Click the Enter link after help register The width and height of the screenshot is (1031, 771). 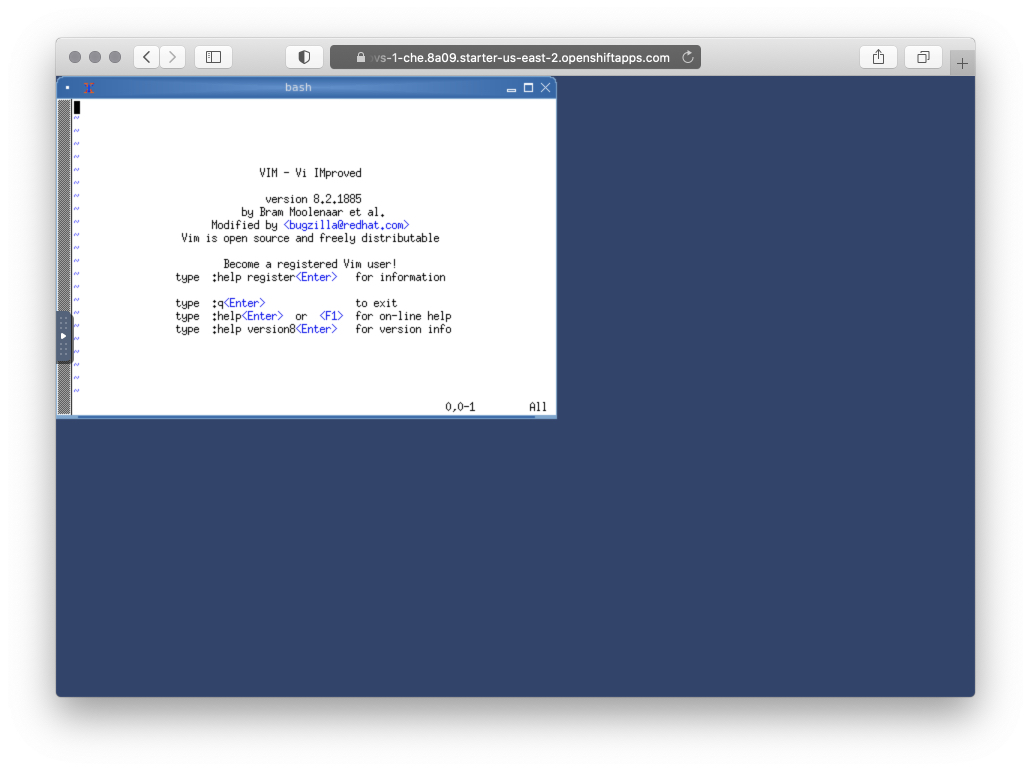(317, 277)
